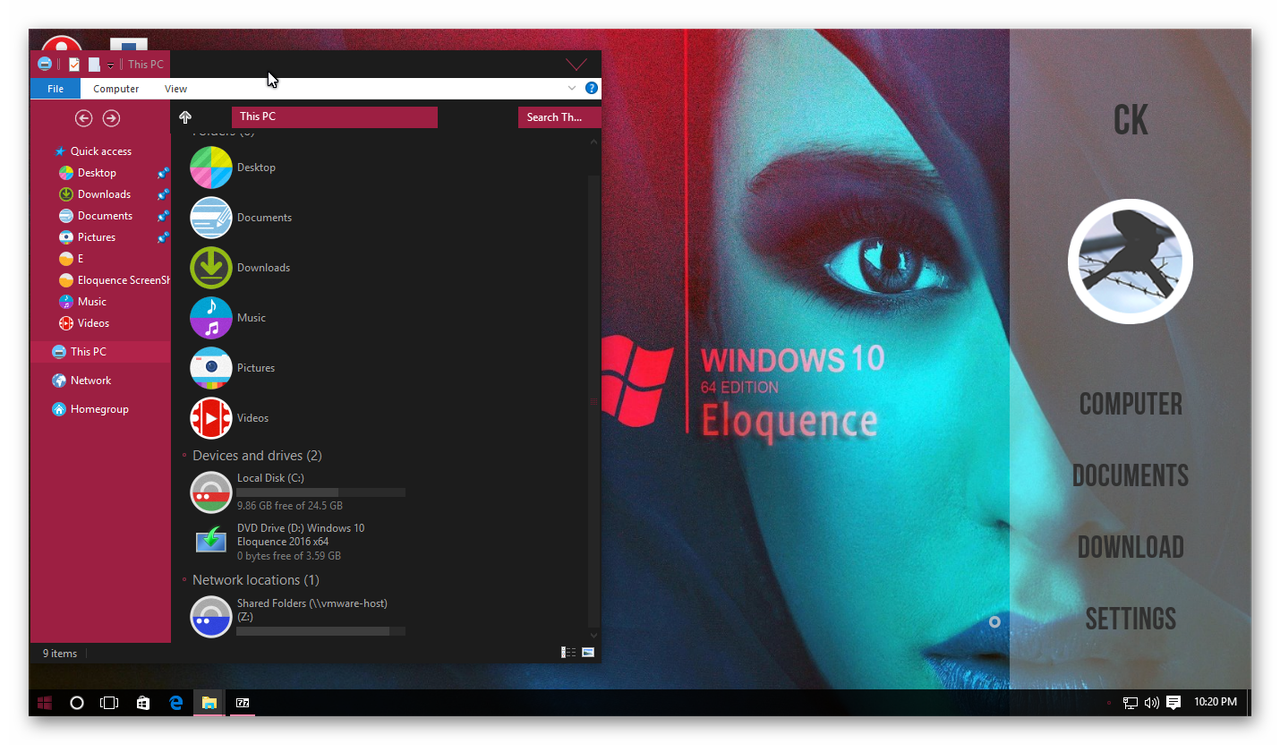Collapse the Devices and drives group
The width and height of the screenshot is (1280, 745).
point(185,456)
